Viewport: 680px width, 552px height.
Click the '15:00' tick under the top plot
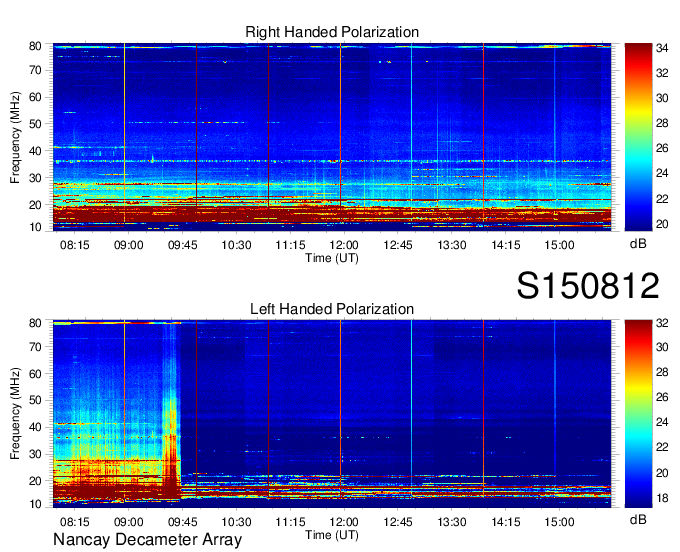(x=559, y=245)
